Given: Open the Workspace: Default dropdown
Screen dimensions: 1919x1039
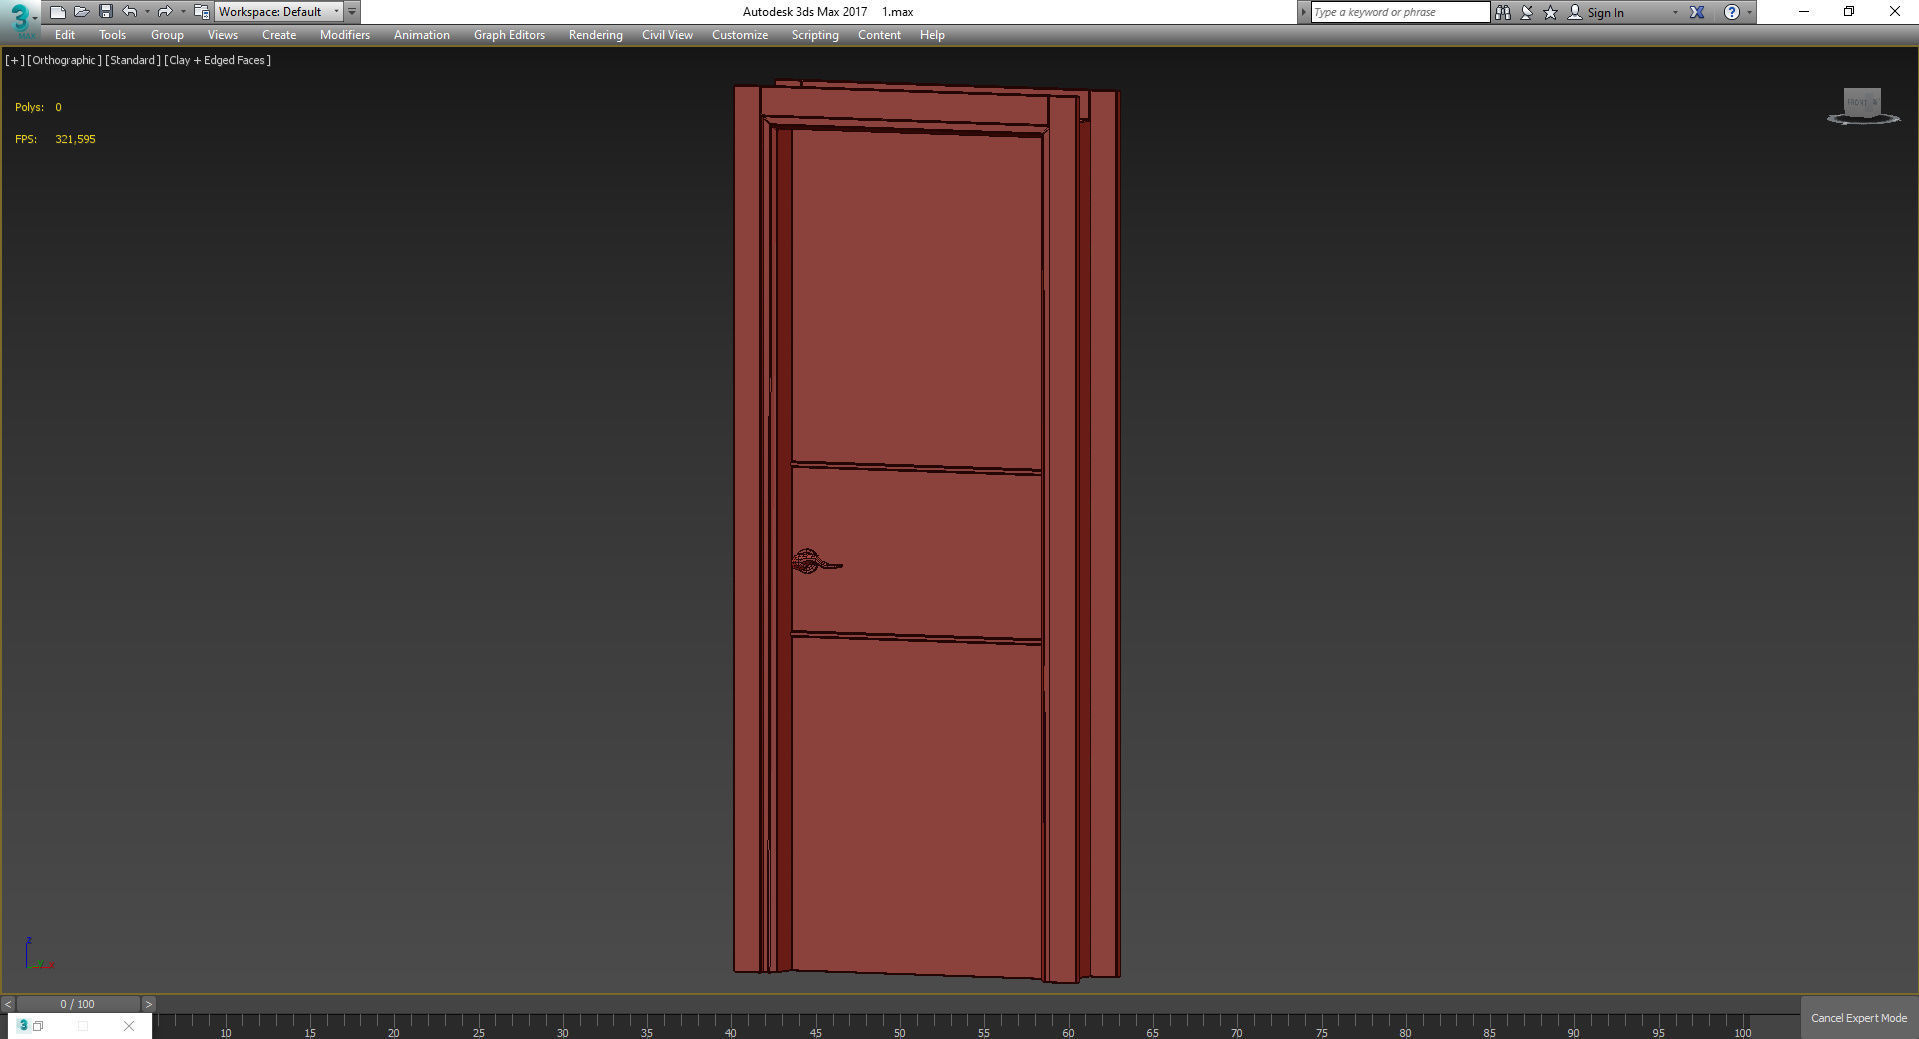Looking at the screenshot, I should (279, 12).
